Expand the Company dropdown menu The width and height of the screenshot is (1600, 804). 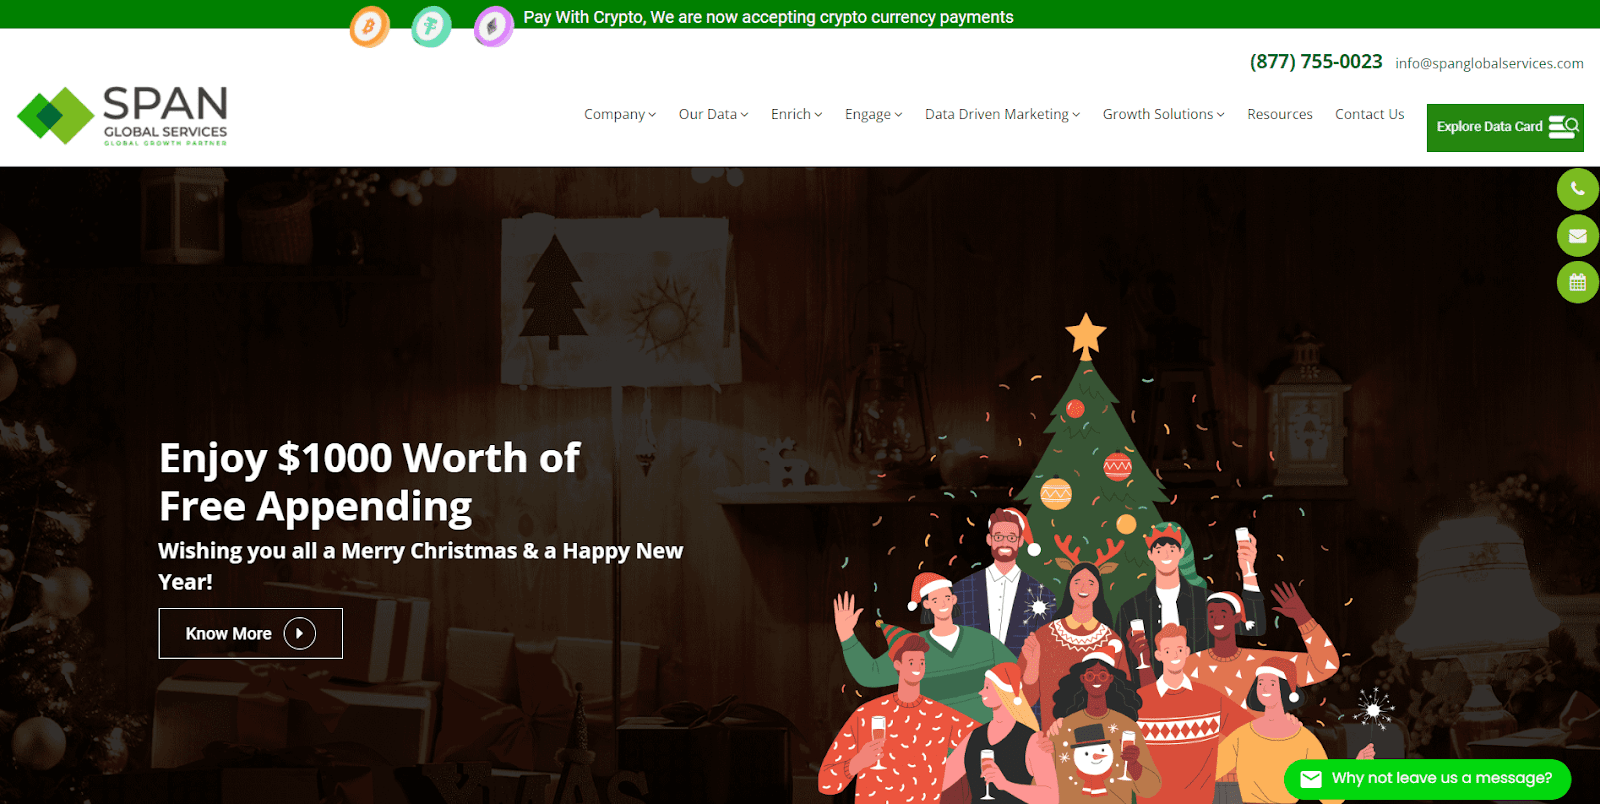[620, 114]
